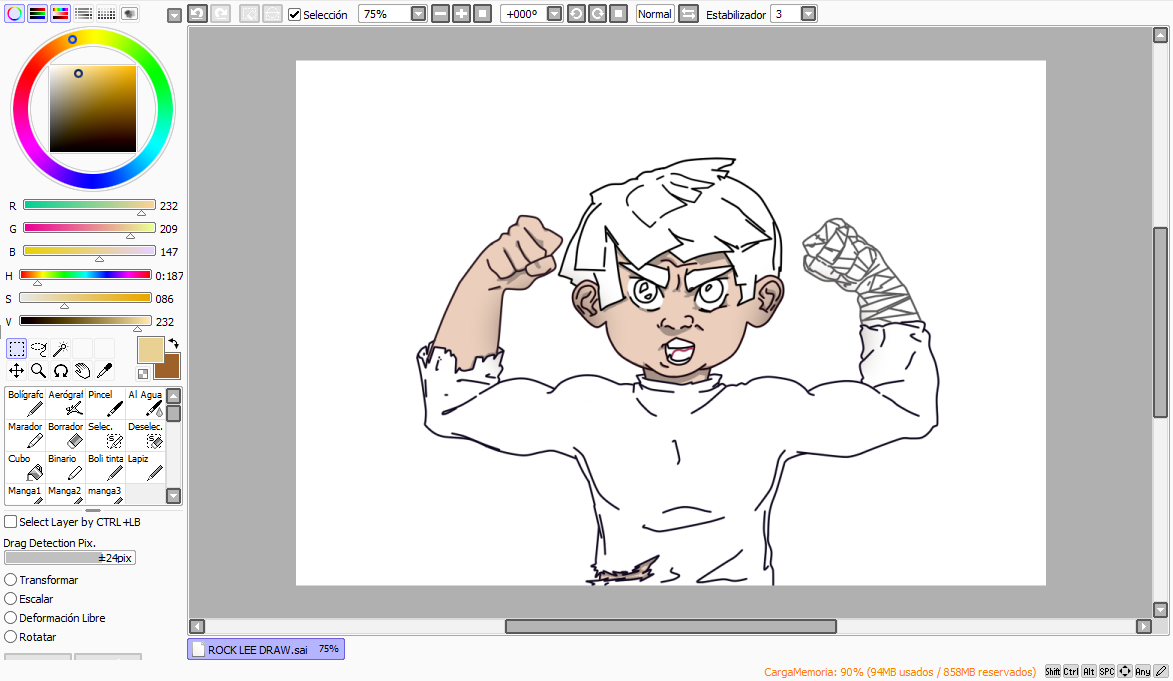Image resolution: width=1173 pixels, height=681 pixels.
Task: Pick the foreground beige color swatch
Action: pos(150,350)
